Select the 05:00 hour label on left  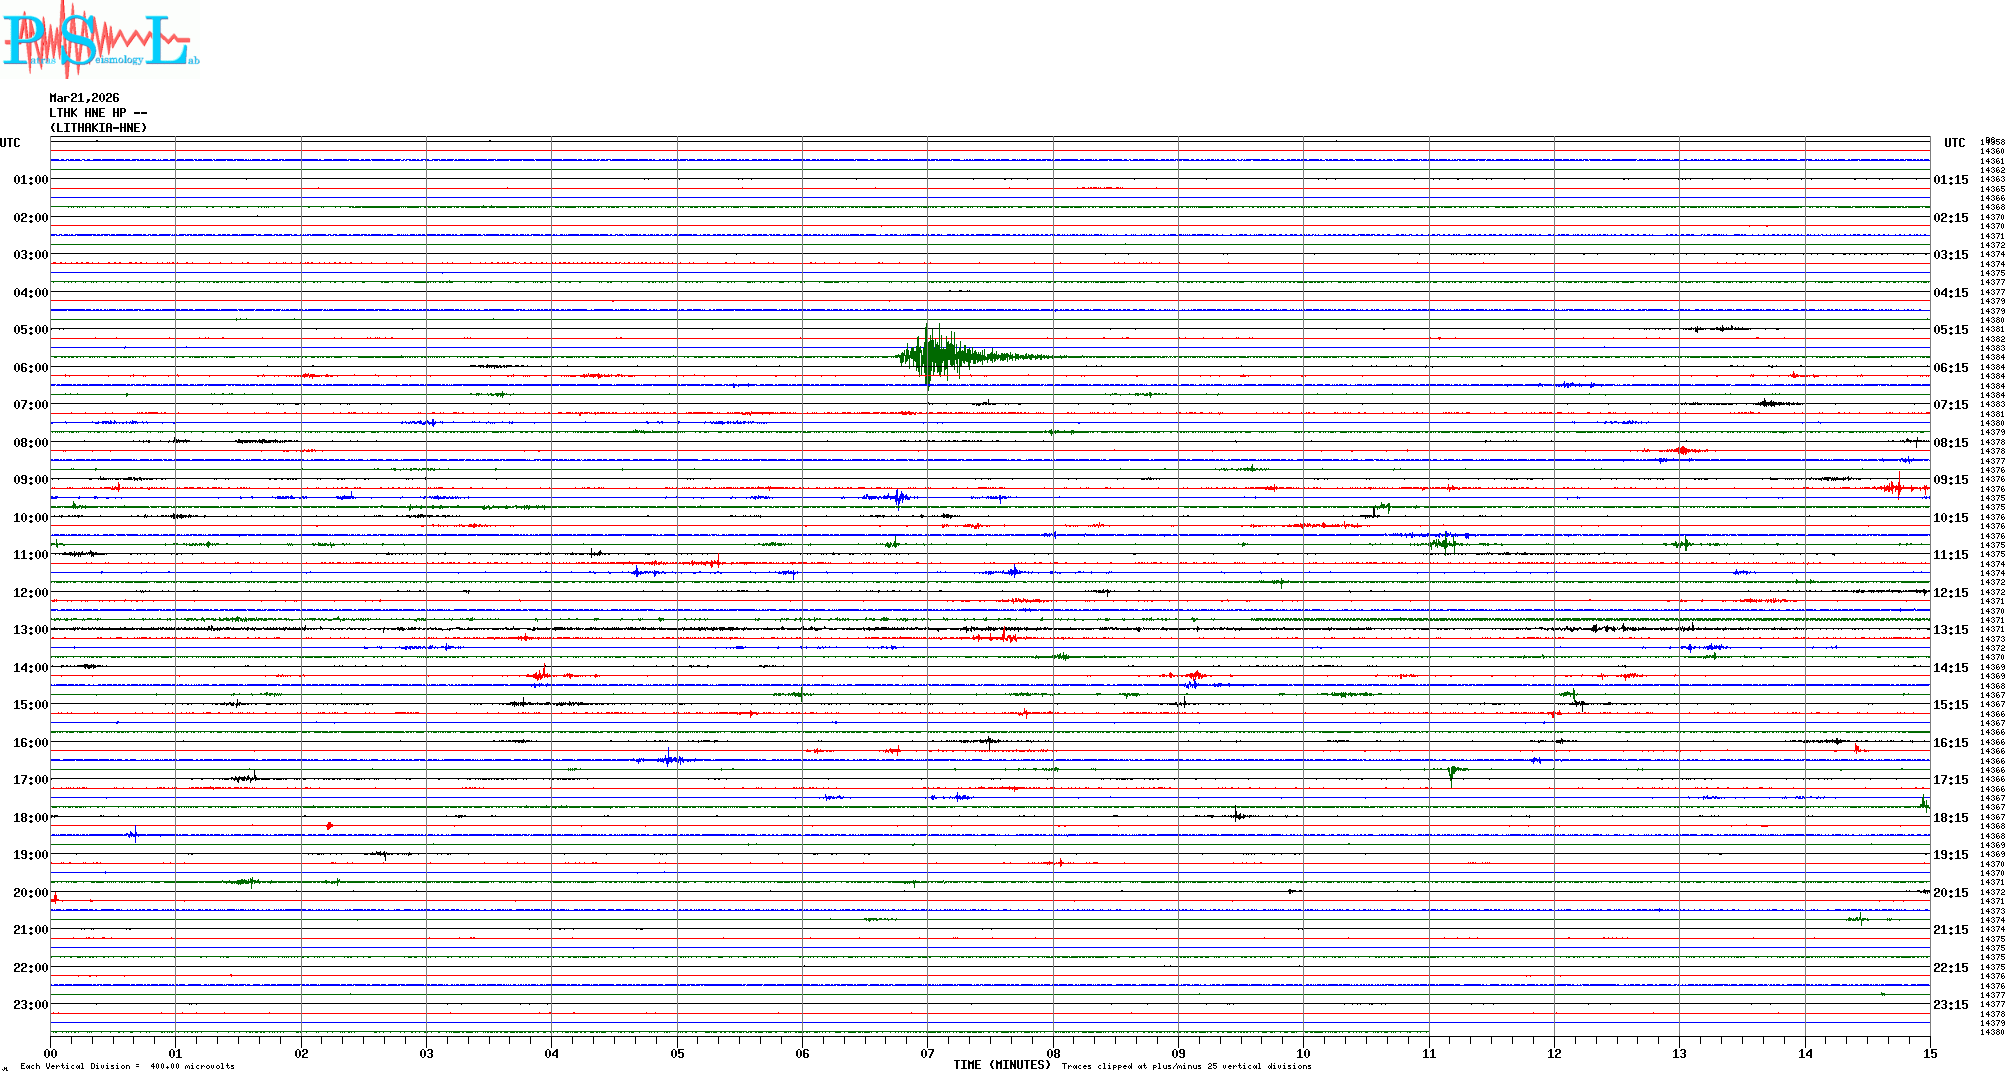30,330
